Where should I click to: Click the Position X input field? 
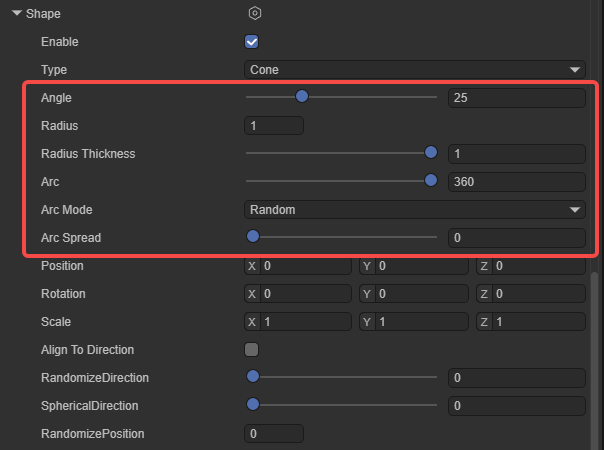tap(306, 266)
